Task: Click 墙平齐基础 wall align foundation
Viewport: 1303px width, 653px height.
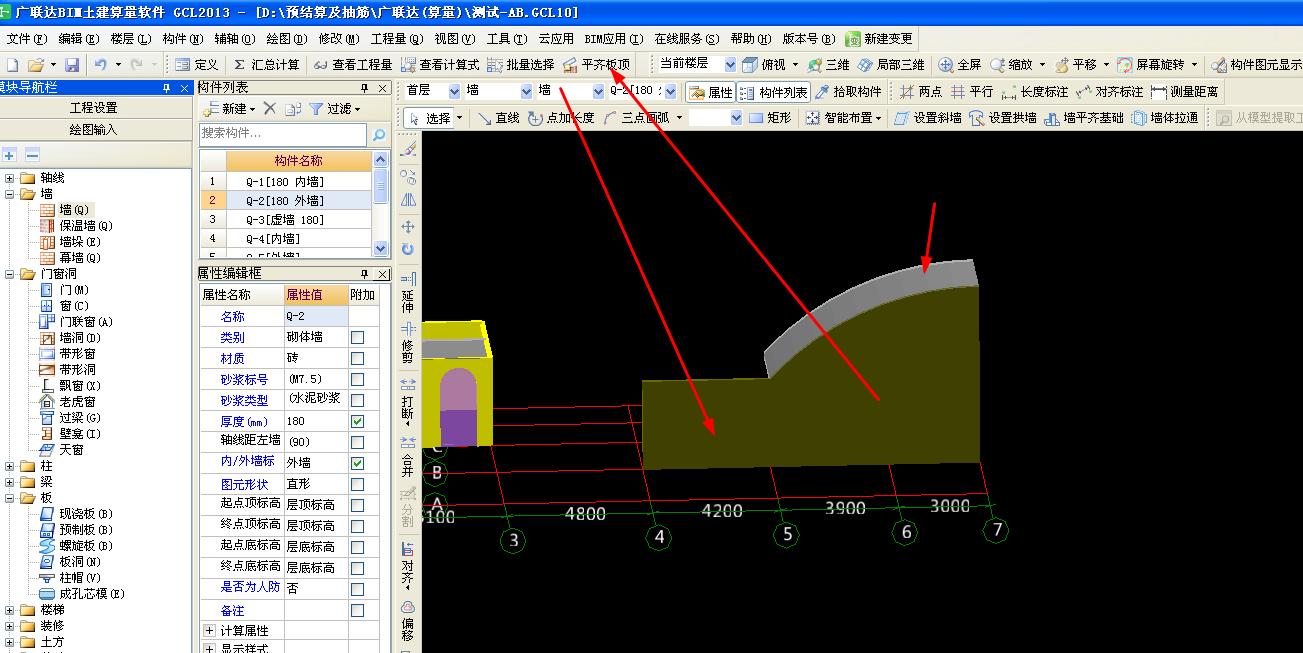Action: [1084, 118]
